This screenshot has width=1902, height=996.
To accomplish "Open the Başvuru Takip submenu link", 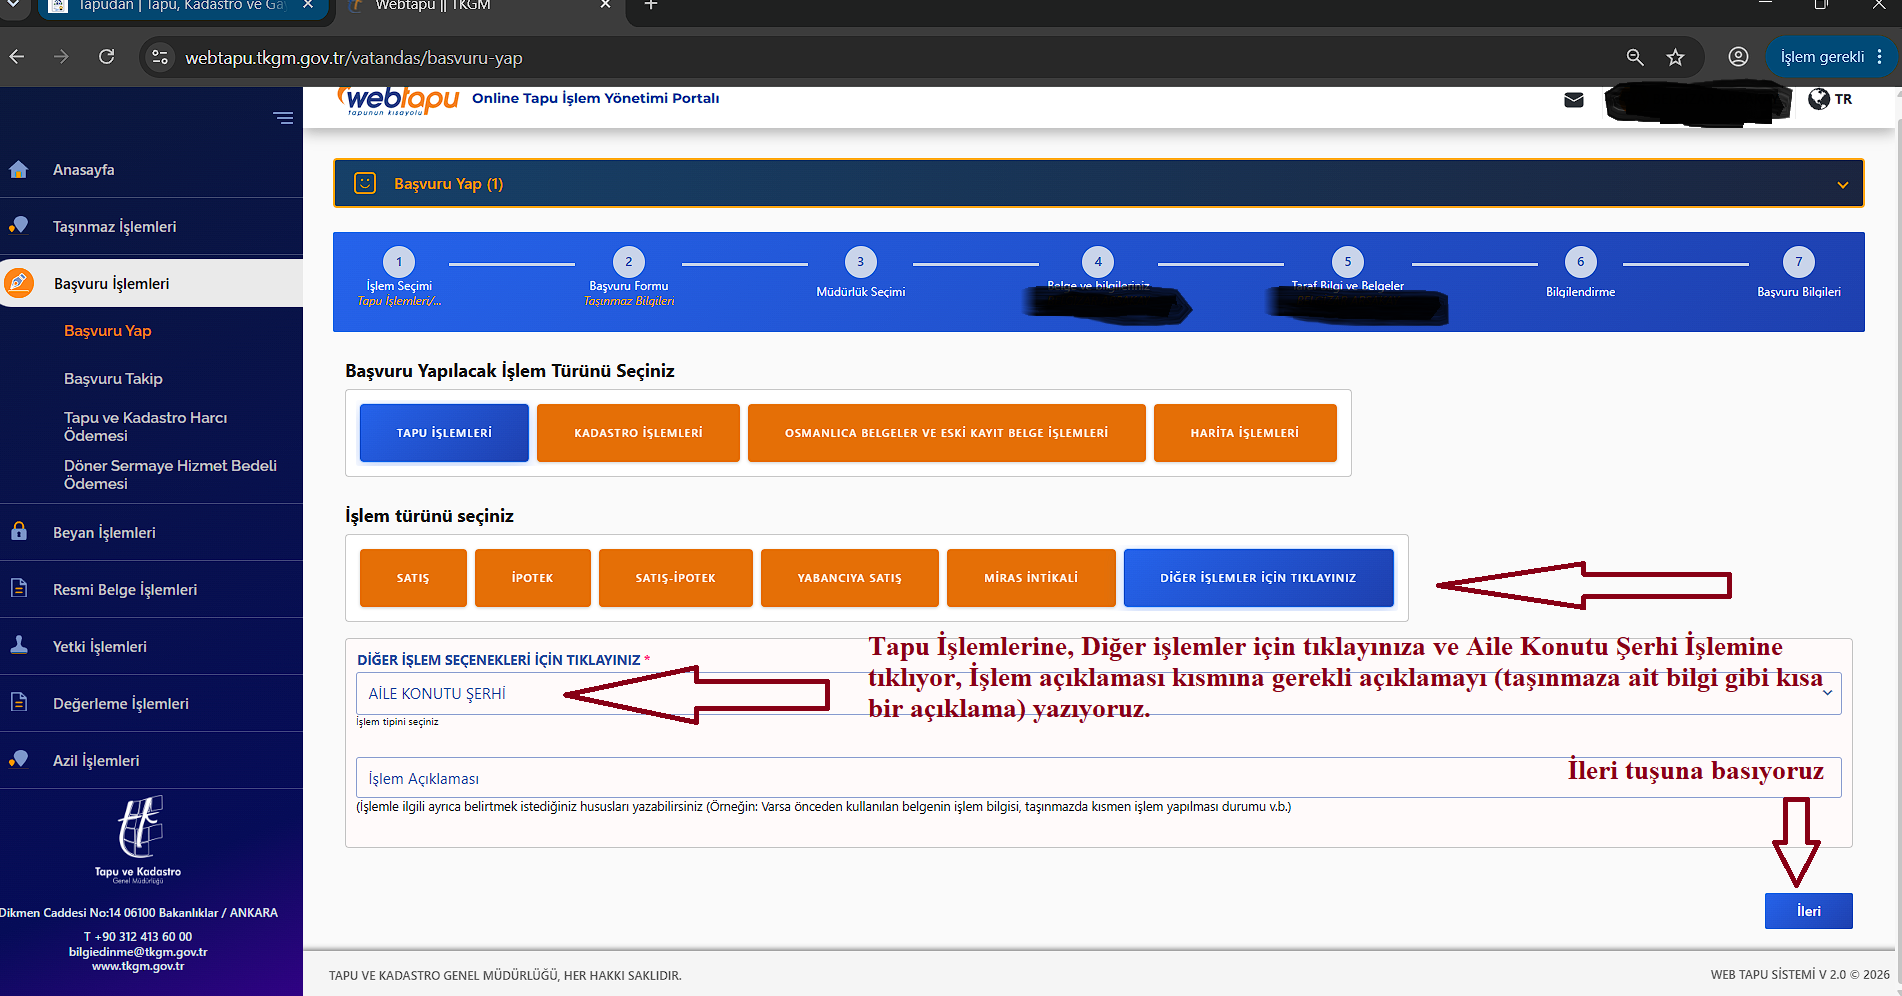I will tap(113, 379).
